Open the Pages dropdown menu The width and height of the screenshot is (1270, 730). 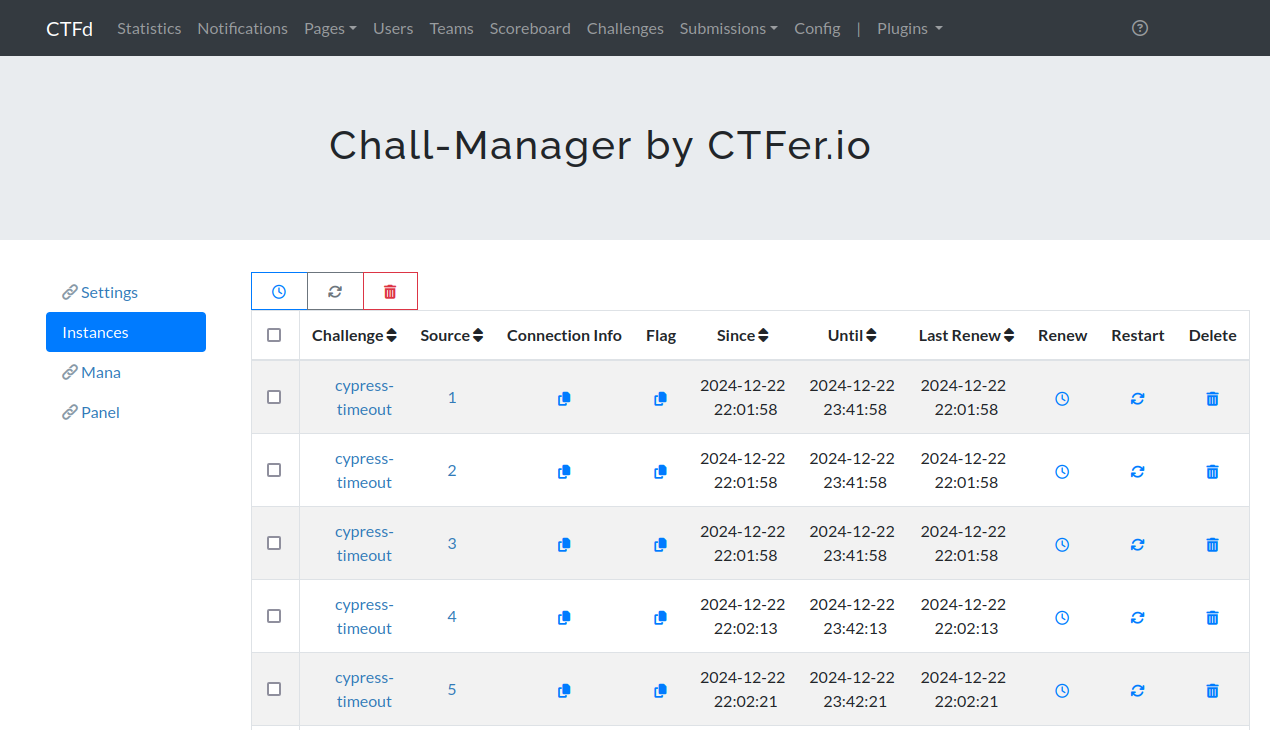point(330,28)
